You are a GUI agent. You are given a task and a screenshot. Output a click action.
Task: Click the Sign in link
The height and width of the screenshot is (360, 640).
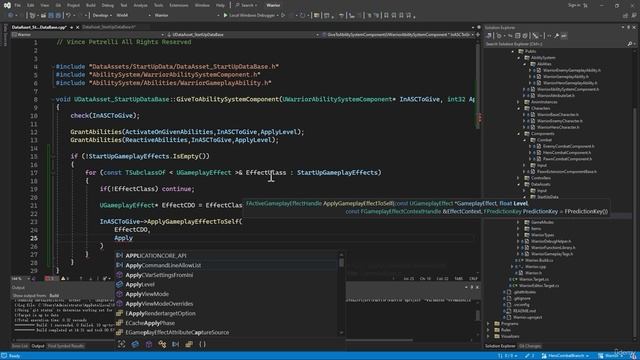pos(574,5)
